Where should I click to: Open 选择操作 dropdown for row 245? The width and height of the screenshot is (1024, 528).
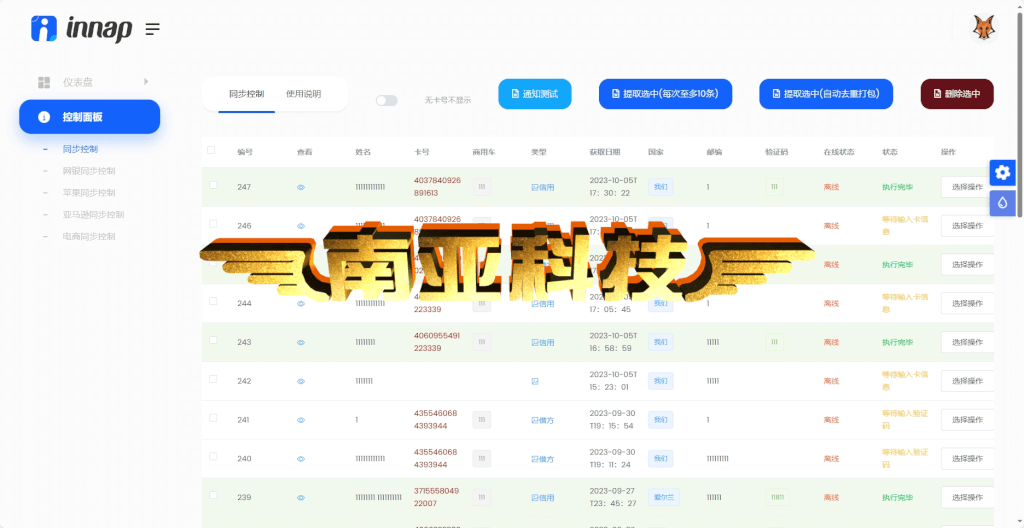tap(967, 265)
